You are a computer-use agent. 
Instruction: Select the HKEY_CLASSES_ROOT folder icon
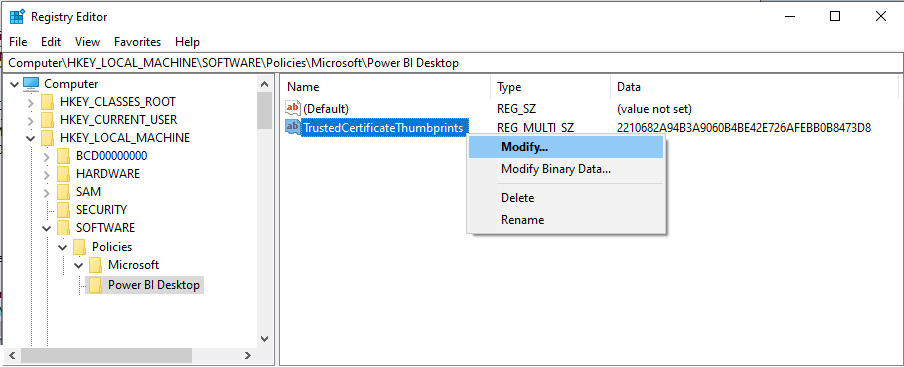48,102
